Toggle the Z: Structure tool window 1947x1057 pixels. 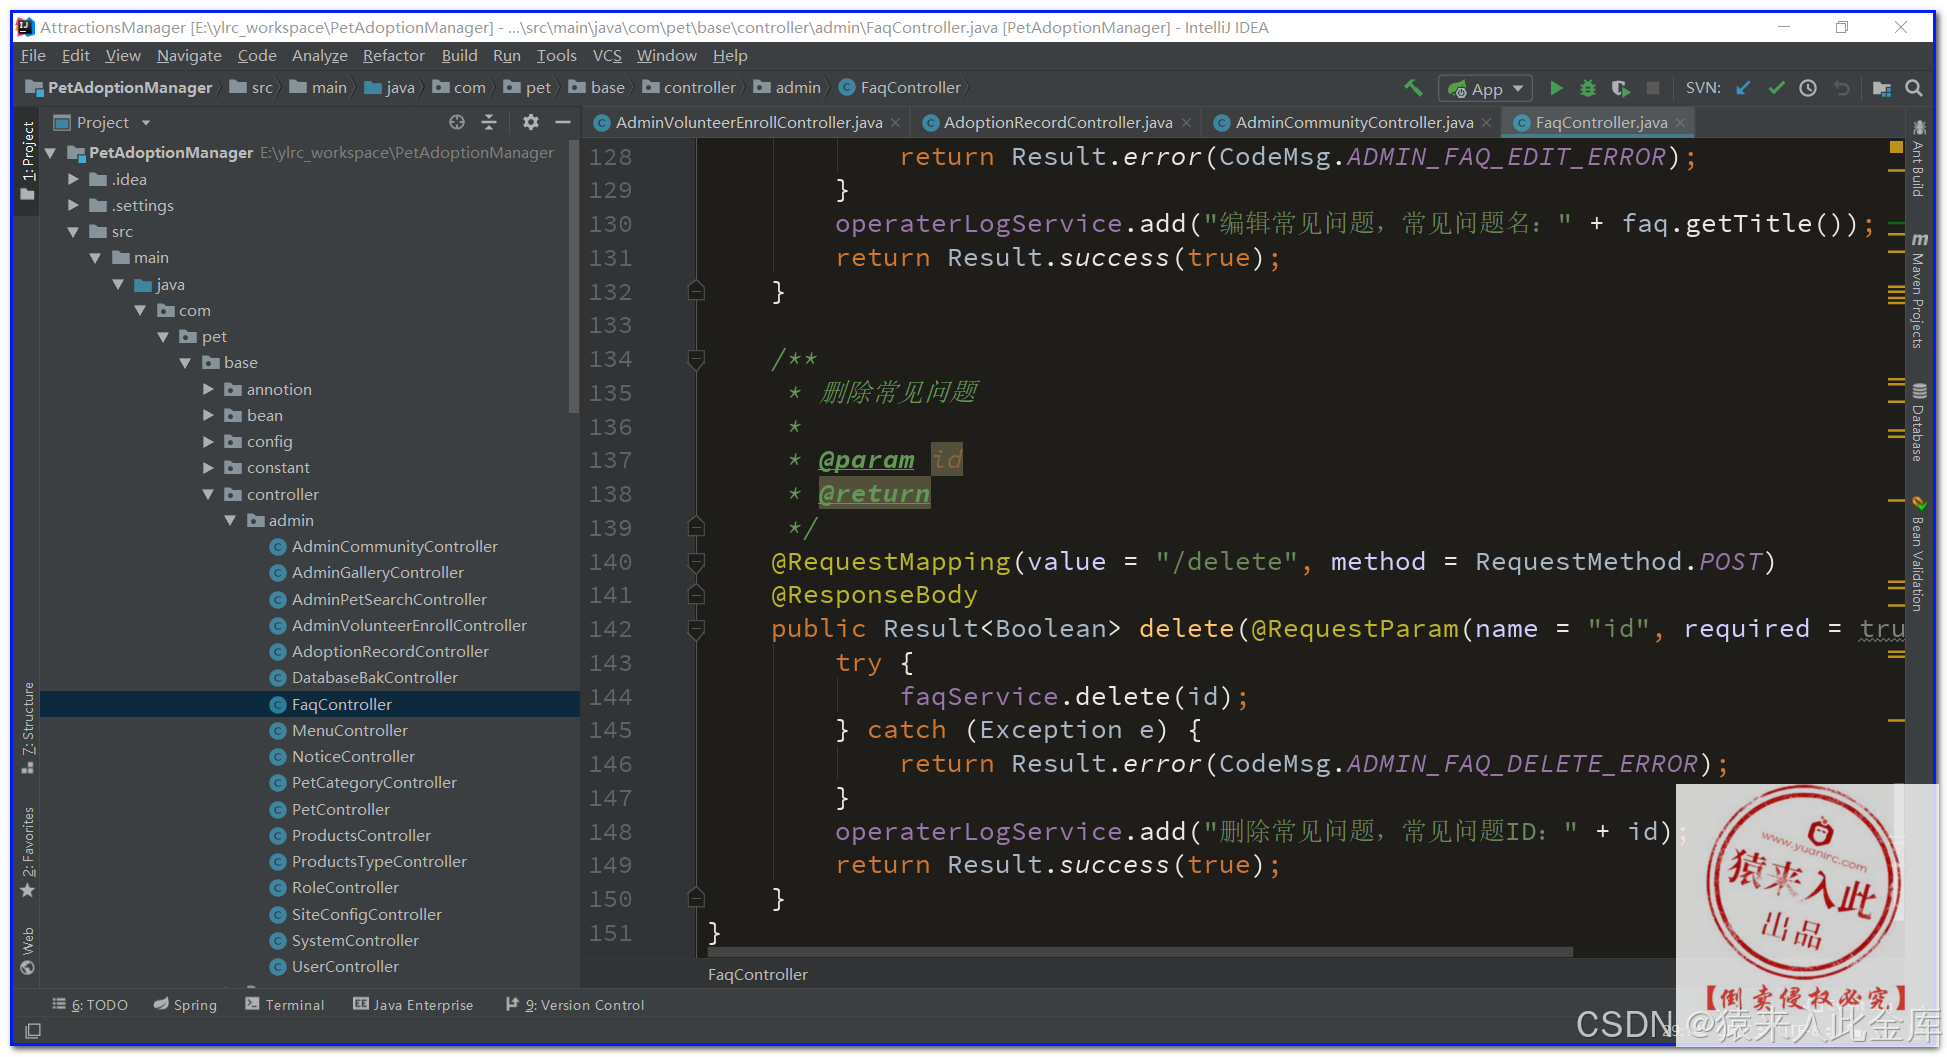[27, 727]
